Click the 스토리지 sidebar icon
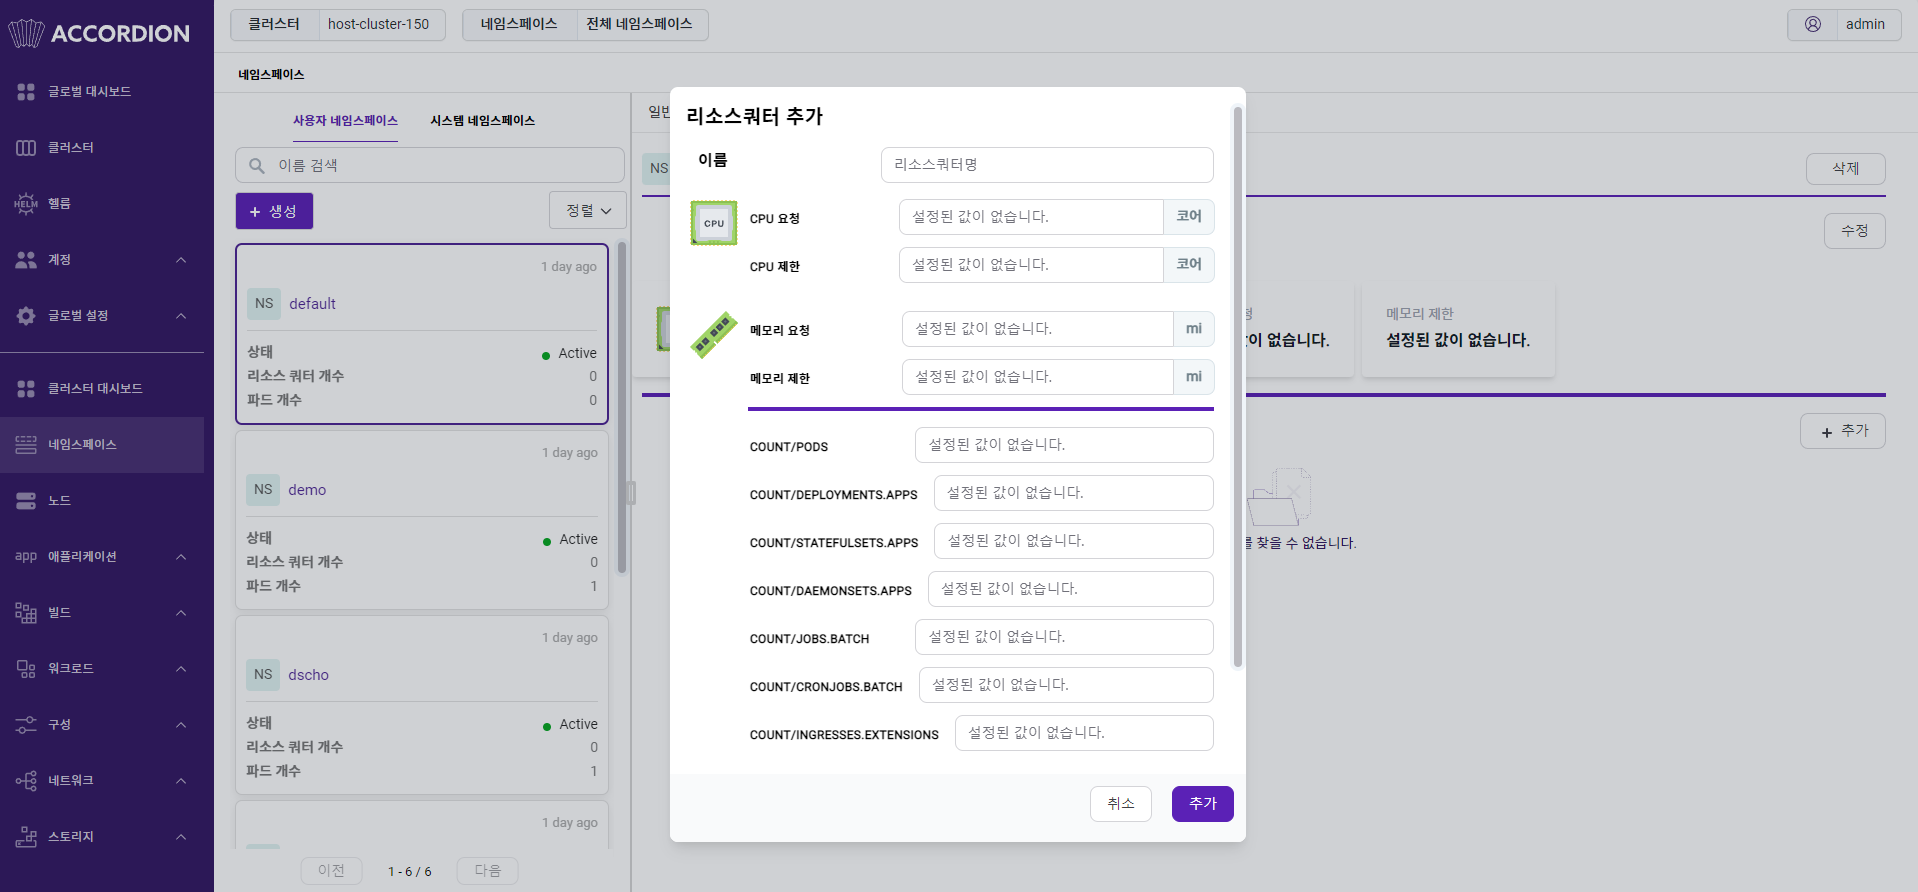This screenshot has width=1918, height=892. [26, 837]
